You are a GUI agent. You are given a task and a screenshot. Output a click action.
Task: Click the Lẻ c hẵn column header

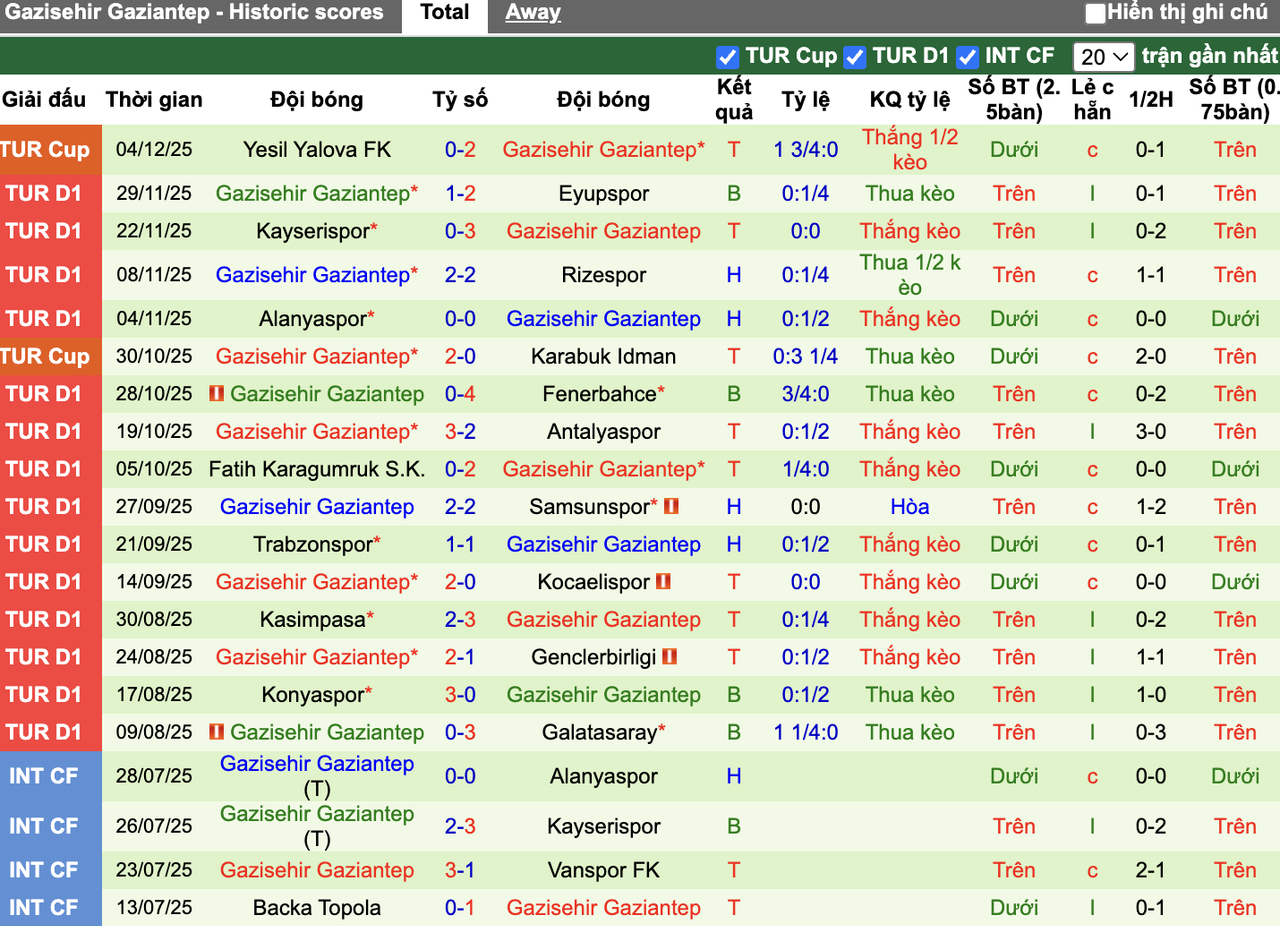[x=1092, y=100]
